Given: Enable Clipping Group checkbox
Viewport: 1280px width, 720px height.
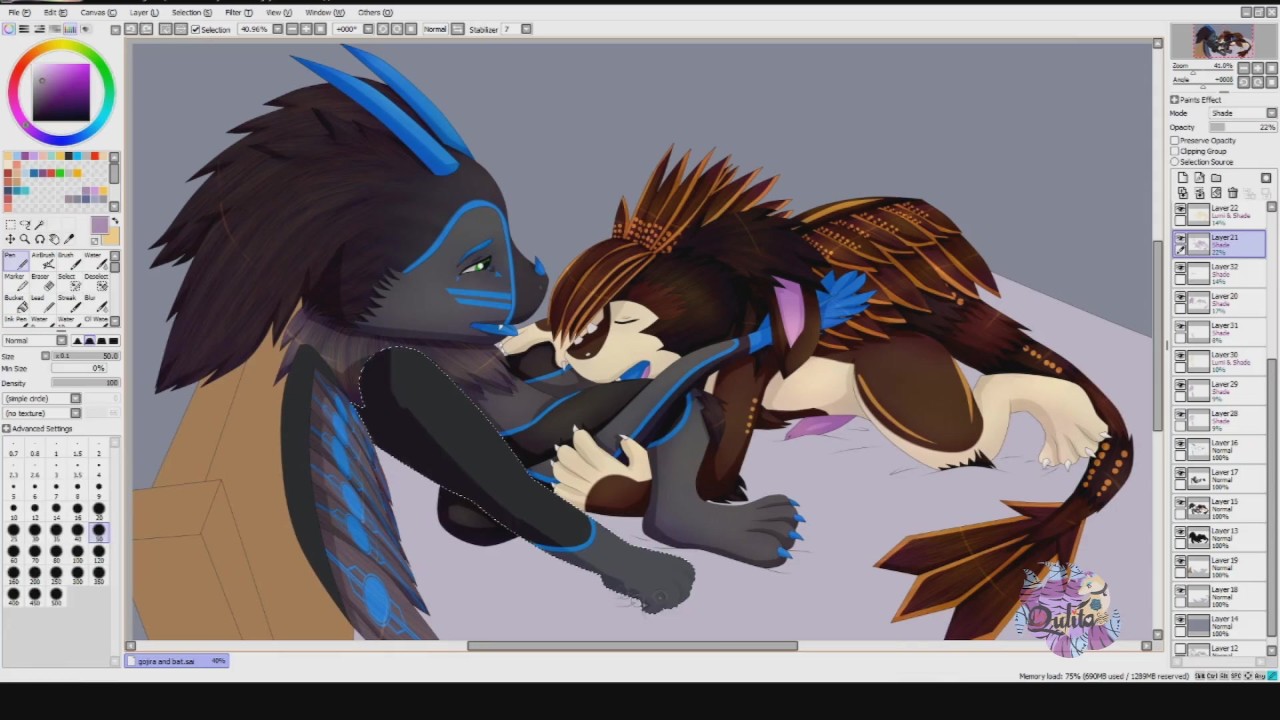Looking at the screenshot, I should pos(1175,151).
